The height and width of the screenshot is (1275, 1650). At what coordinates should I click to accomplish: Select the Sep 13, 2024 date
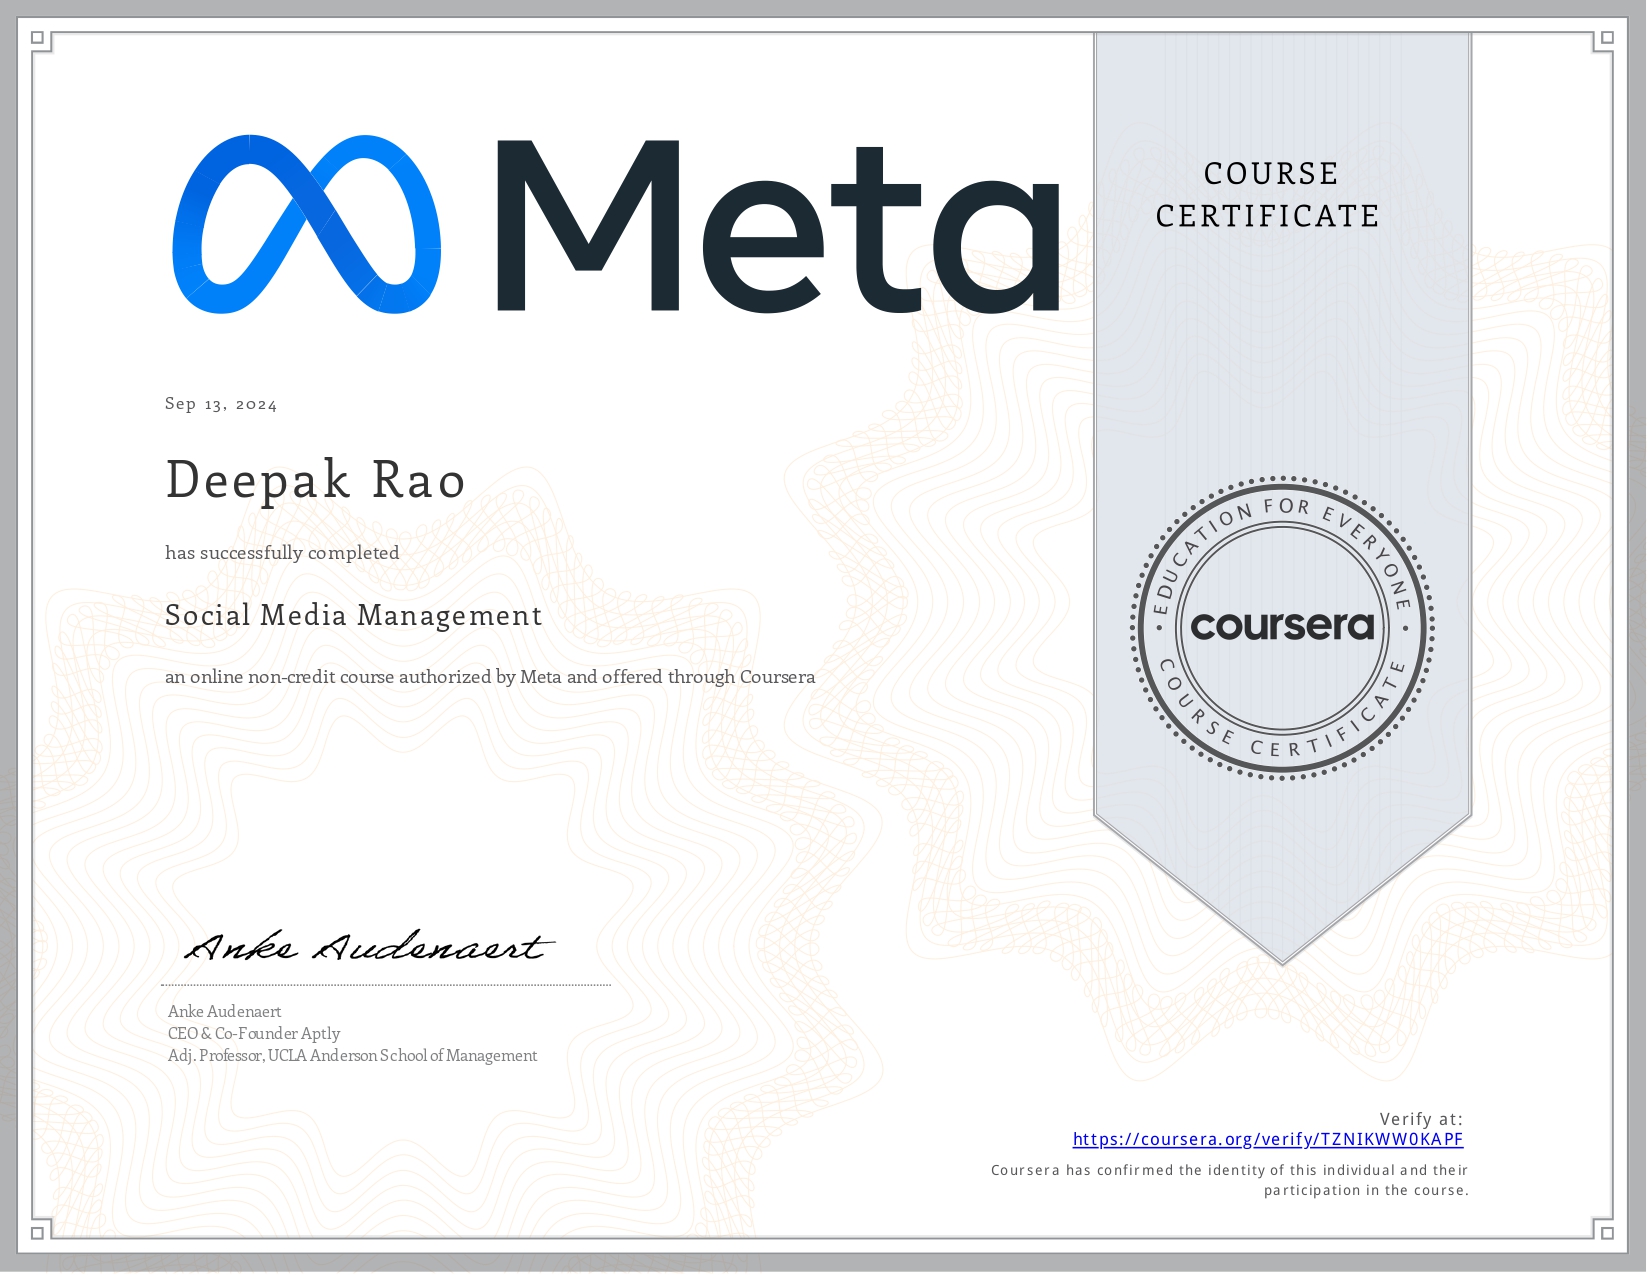point(221,403)
